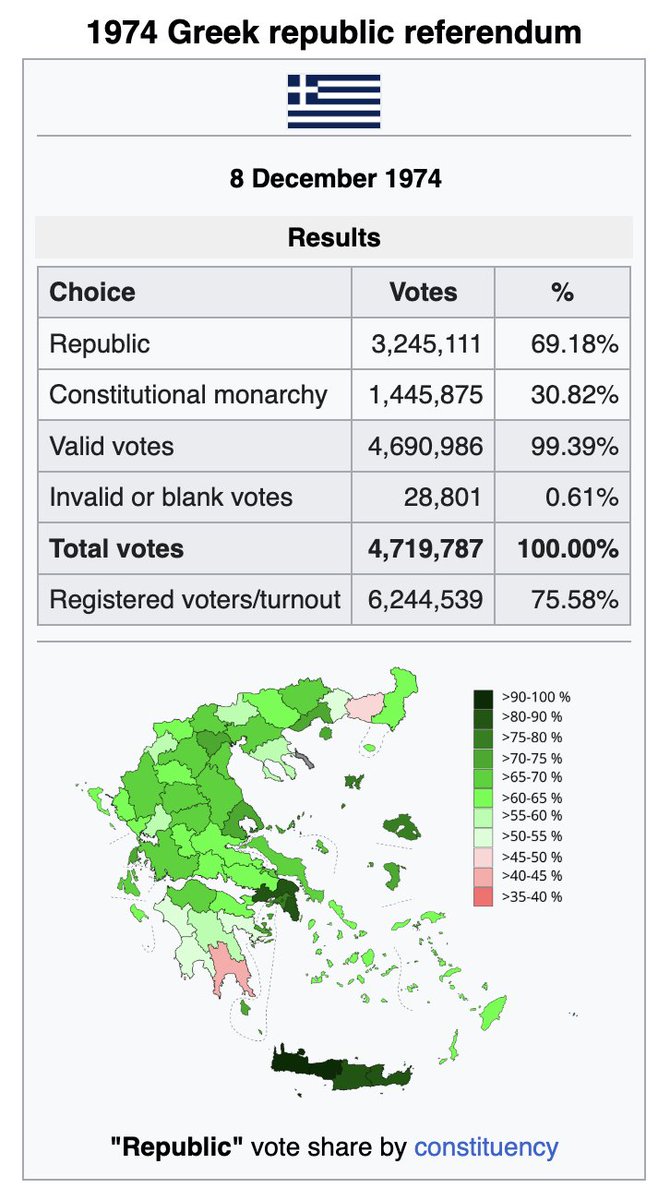Image resolution: width=670 pixels, height=1200 pixels.
Task: Select the >80-90 % legend swatch
Action: (484, 717)
